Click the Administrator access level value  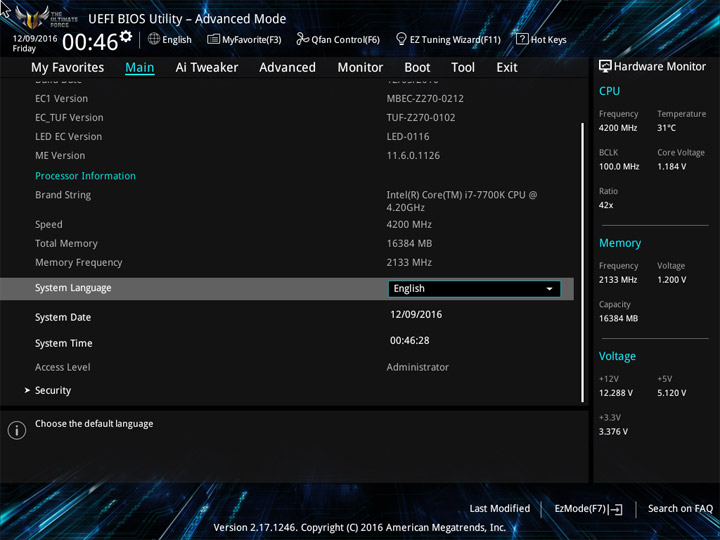pyautogui.click(x=418, y=367)
